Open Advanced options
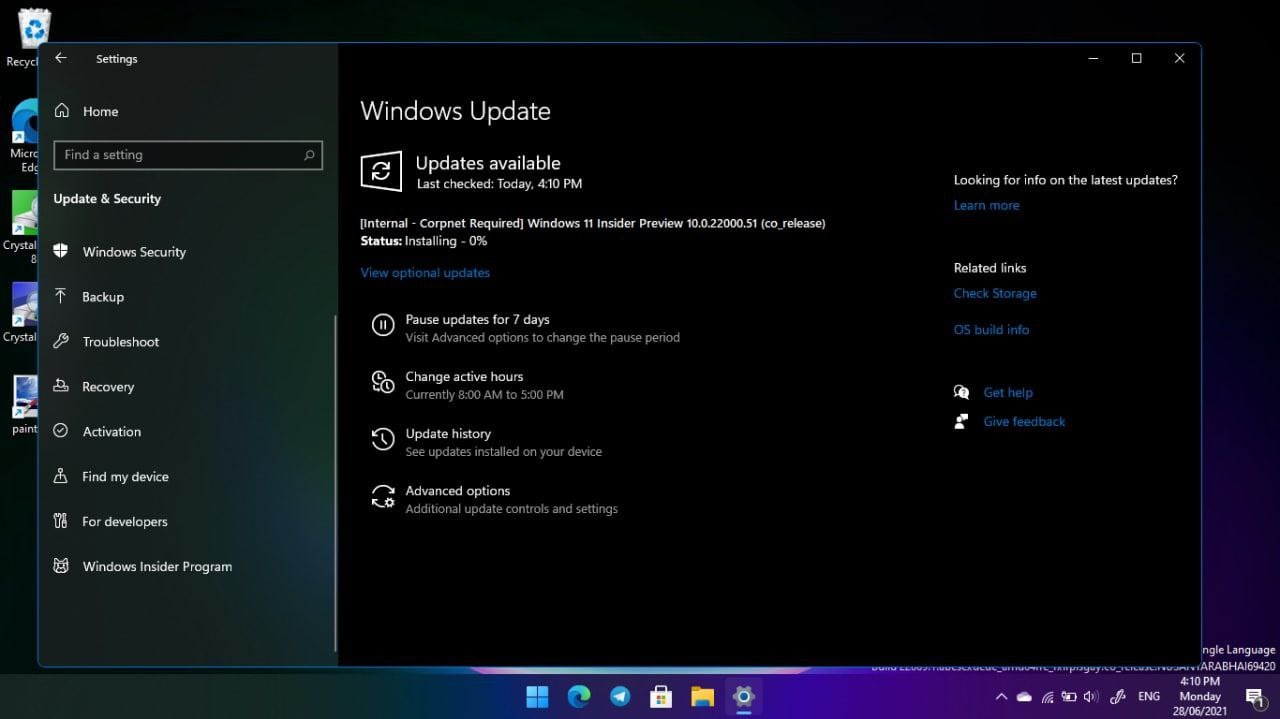 [458, 491]
